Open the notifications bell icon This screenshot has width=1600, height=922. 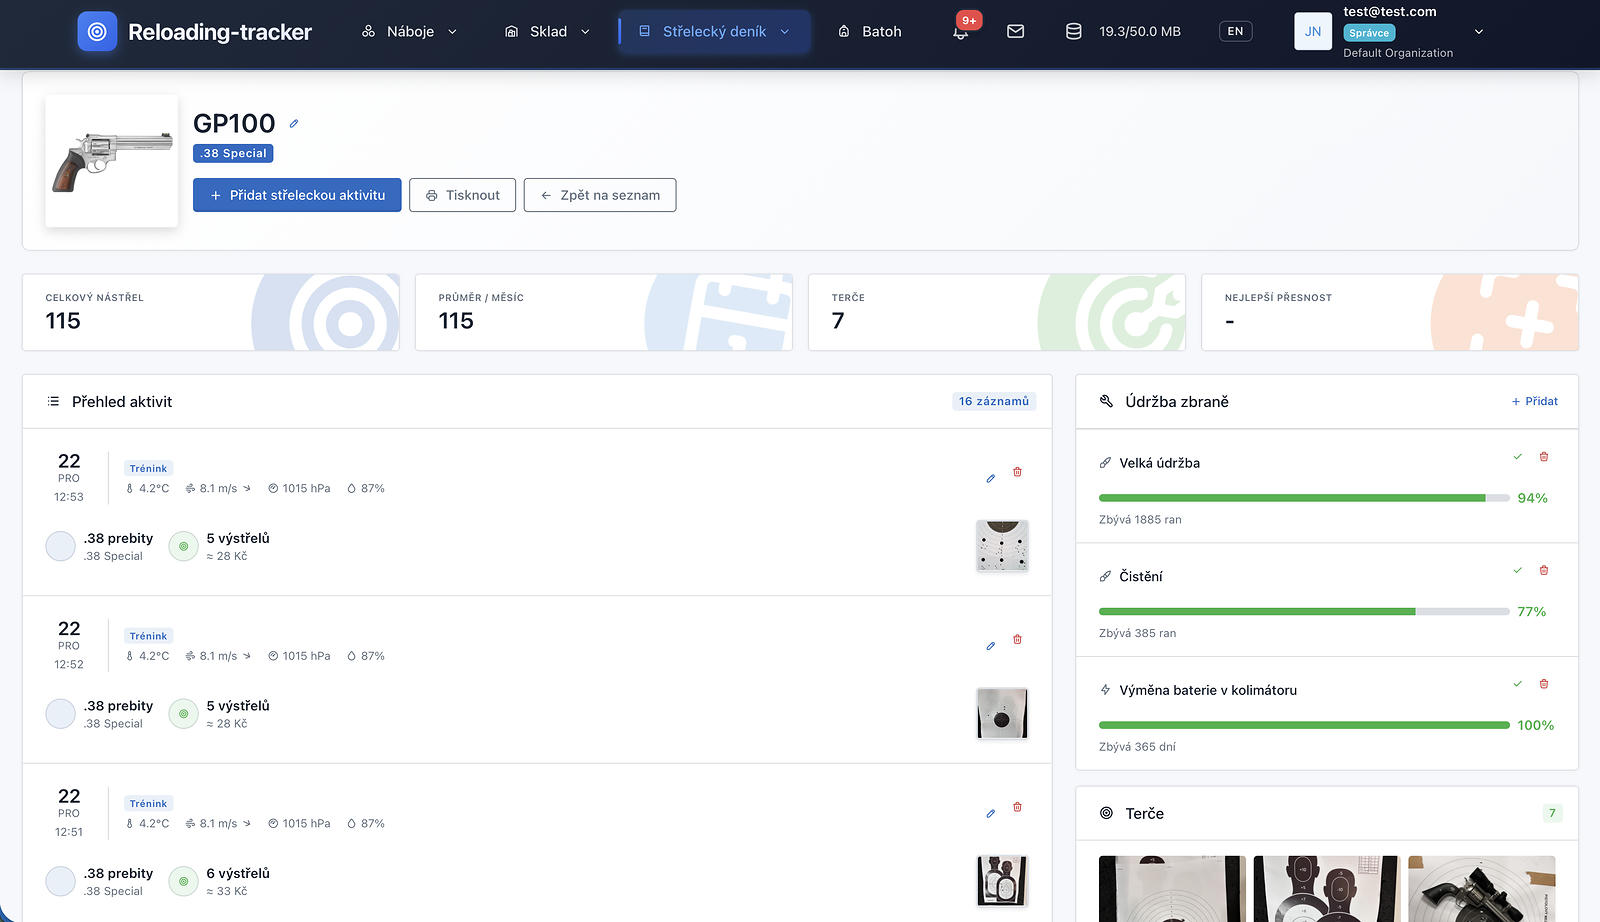[x=960, y=32]
